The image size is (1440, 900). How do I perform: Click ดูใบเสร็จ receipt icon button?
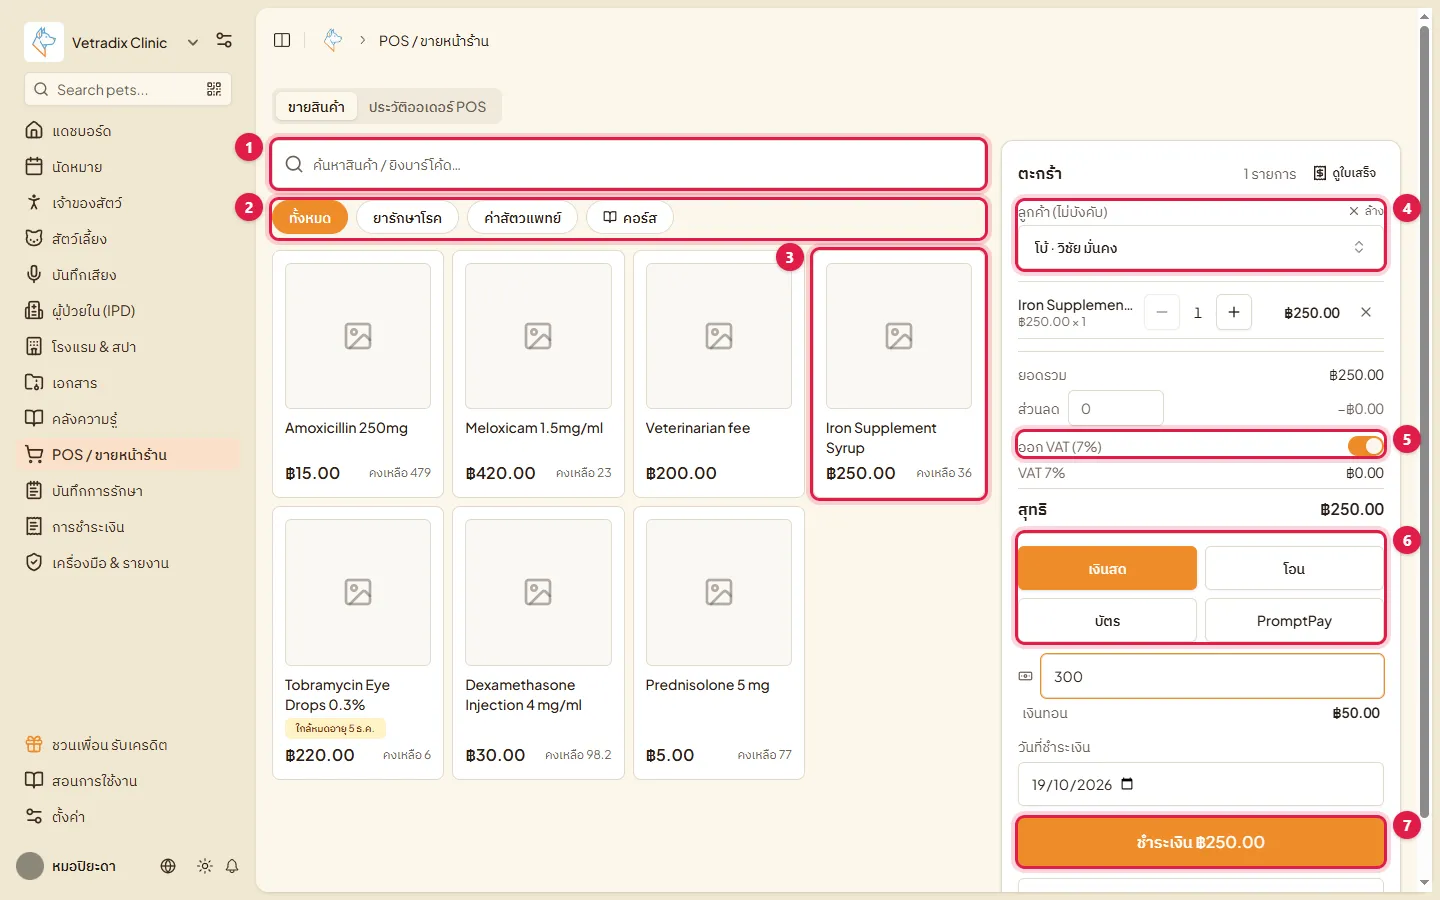click(x=1345, y=173)
